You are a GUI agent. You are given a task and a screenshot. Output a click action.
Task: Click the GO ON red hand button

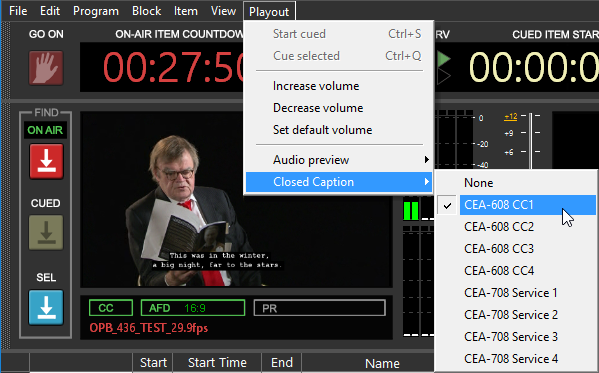[46, 68]
